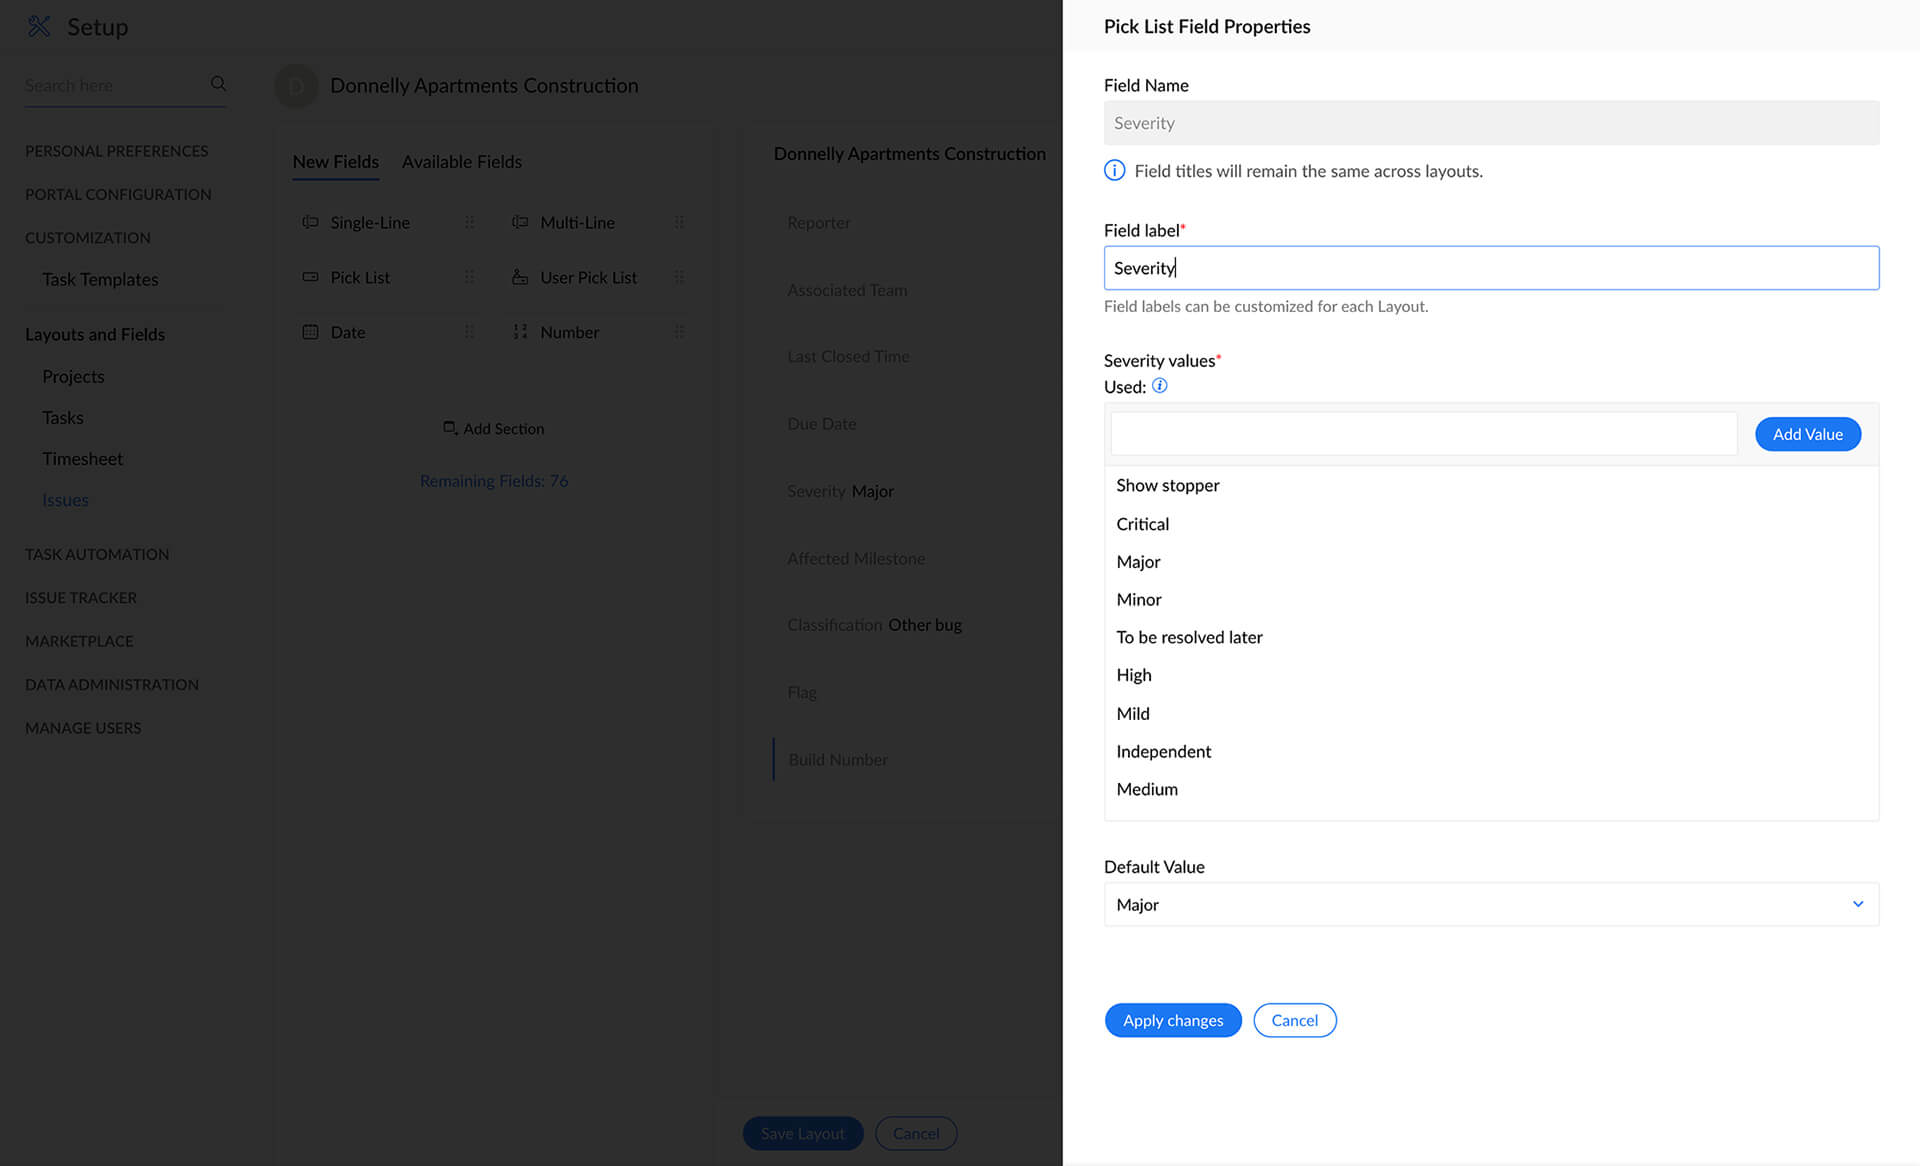1920x1166 pixels.
Task: Switch to Available Fields tab
Action: coord(462,162)
